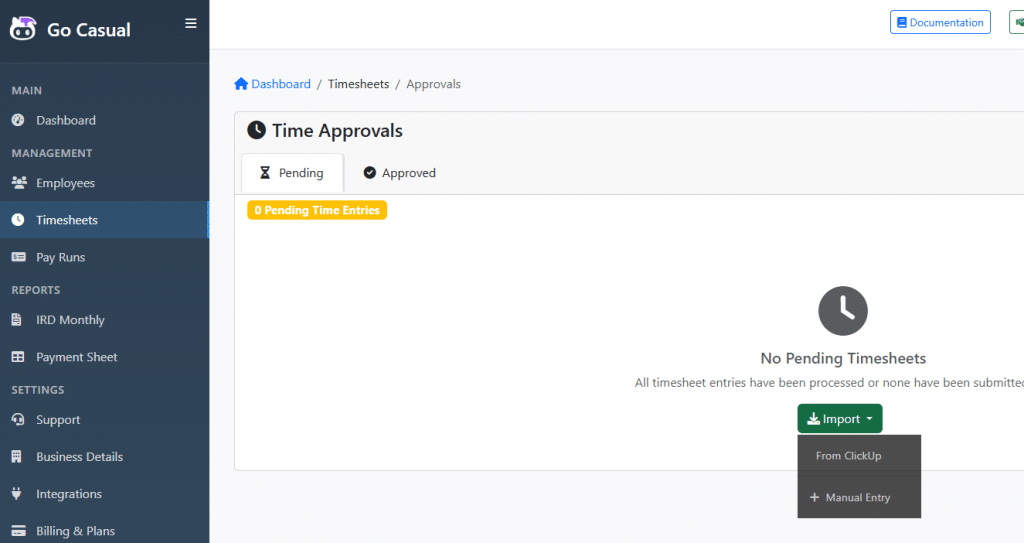Click the IRD Monthly document icon
The width and height of the screenshot is (1024, 543).
tap(18, 320)
